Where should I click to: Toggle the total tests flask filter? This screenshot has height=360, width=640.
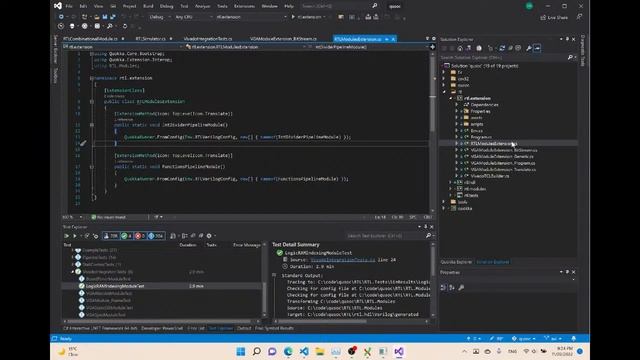point(111,236)
